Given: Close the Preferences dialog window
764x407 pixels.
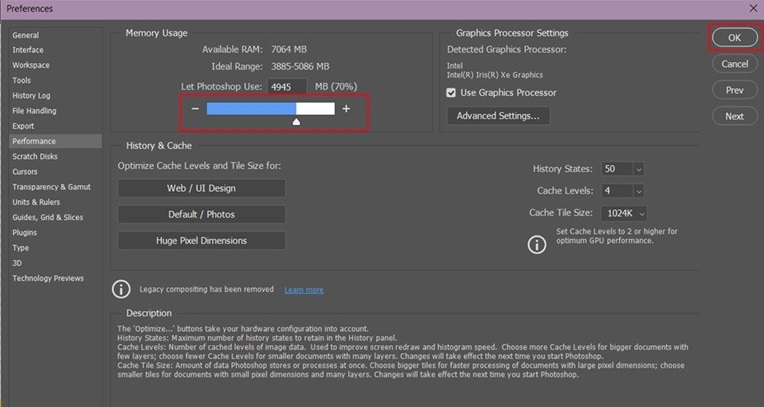Looking at the screenshot, I should (x=752, y=8).
